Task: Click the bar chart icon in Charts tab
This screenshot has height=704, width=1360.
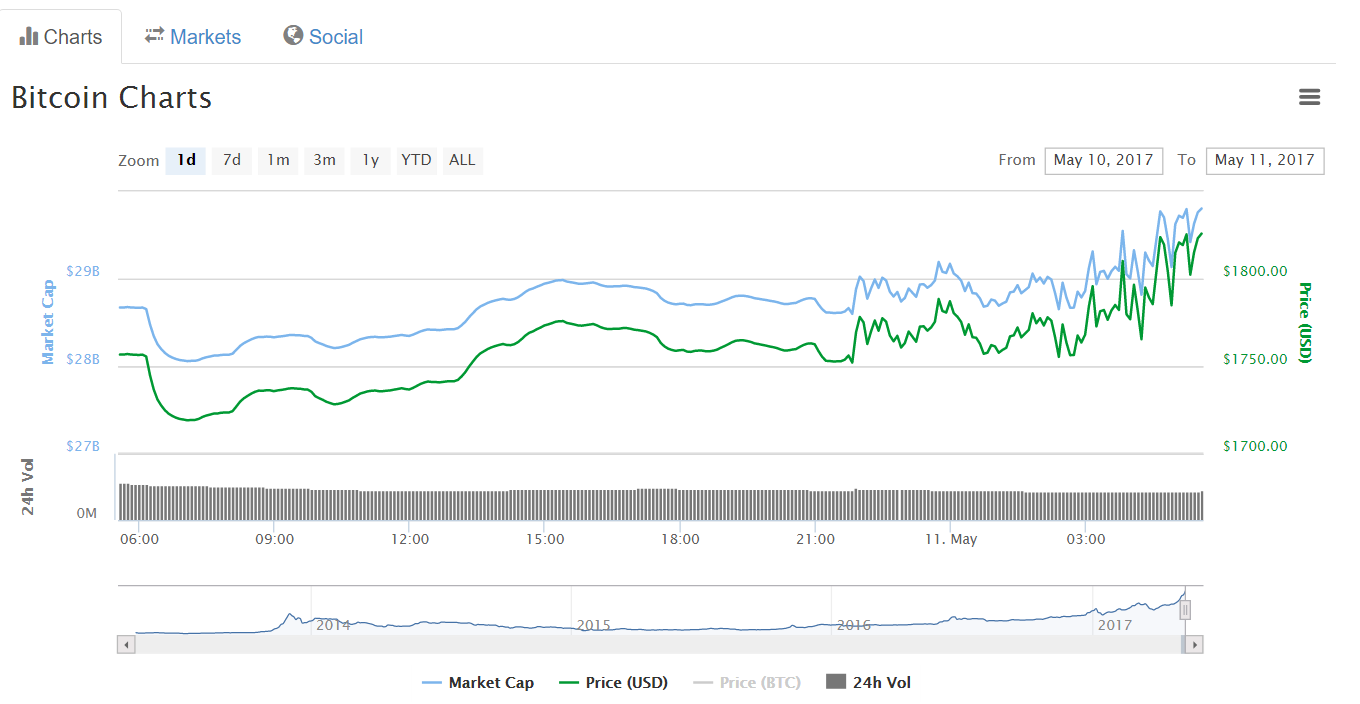Action: pos(29,37)
